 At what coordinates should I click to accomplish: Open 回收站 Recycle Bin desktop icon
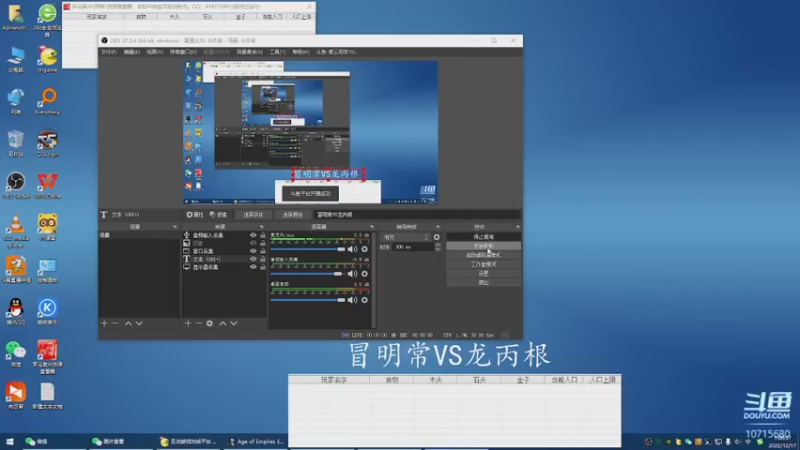point(16,143)
